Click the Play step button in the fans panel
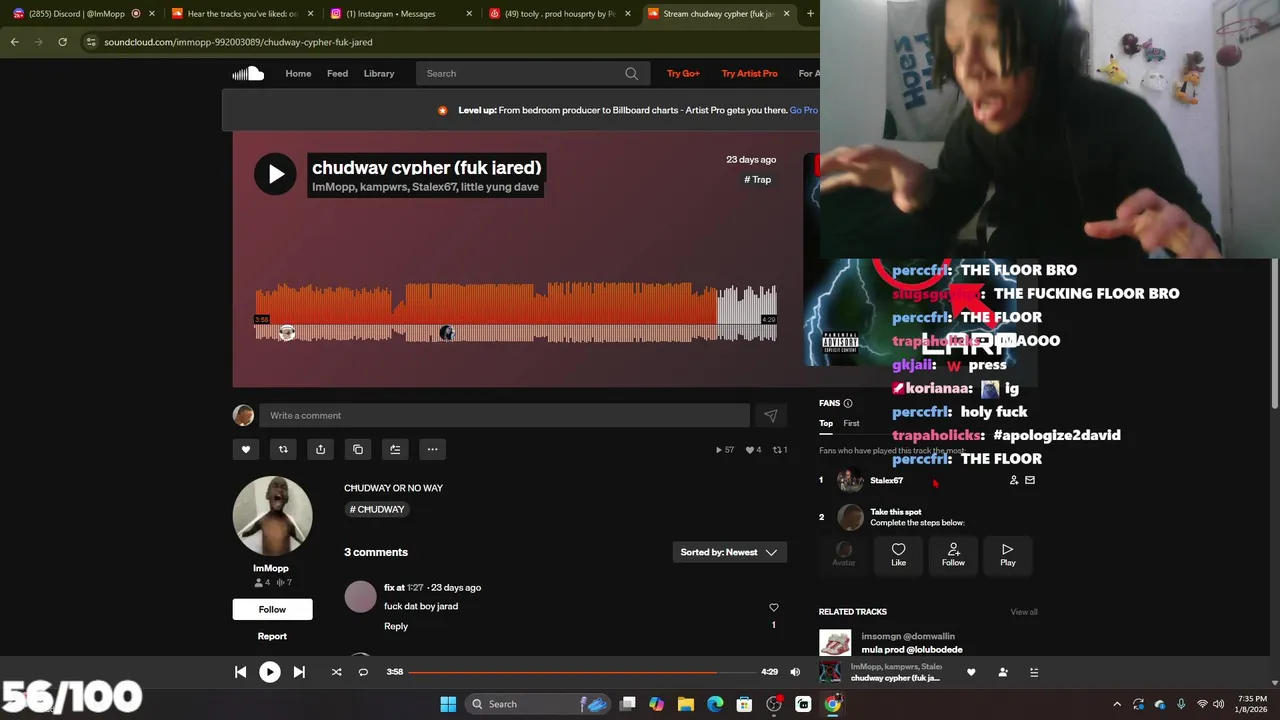This screenshot has width=1280, height=720. (1008, 555)
